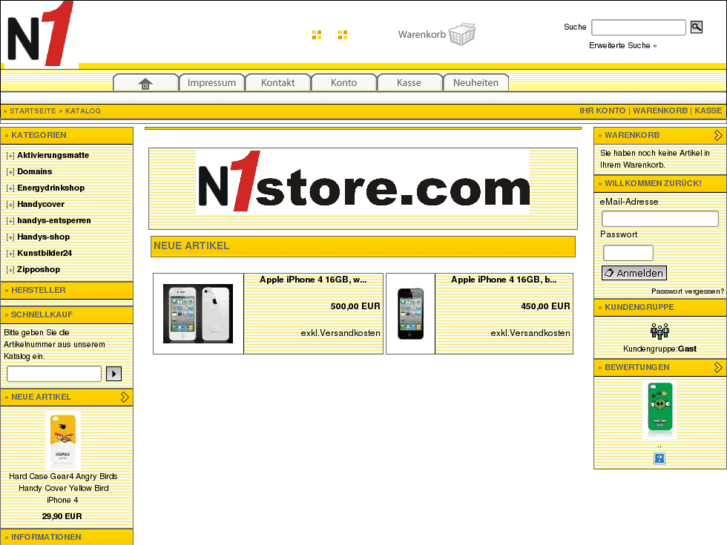
Task: Expand the Aktivierungsmatte category
Action: (10, 156)
